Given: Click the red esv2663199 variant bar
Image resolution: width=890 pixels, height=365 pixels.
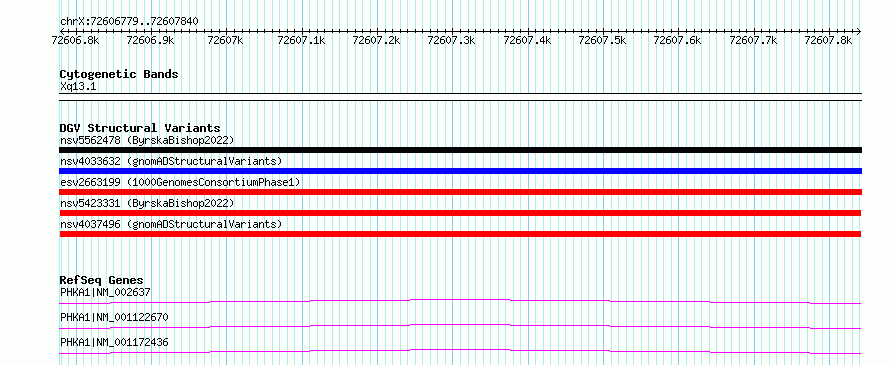Looking at the screenshot, I should tap(460, 192).
